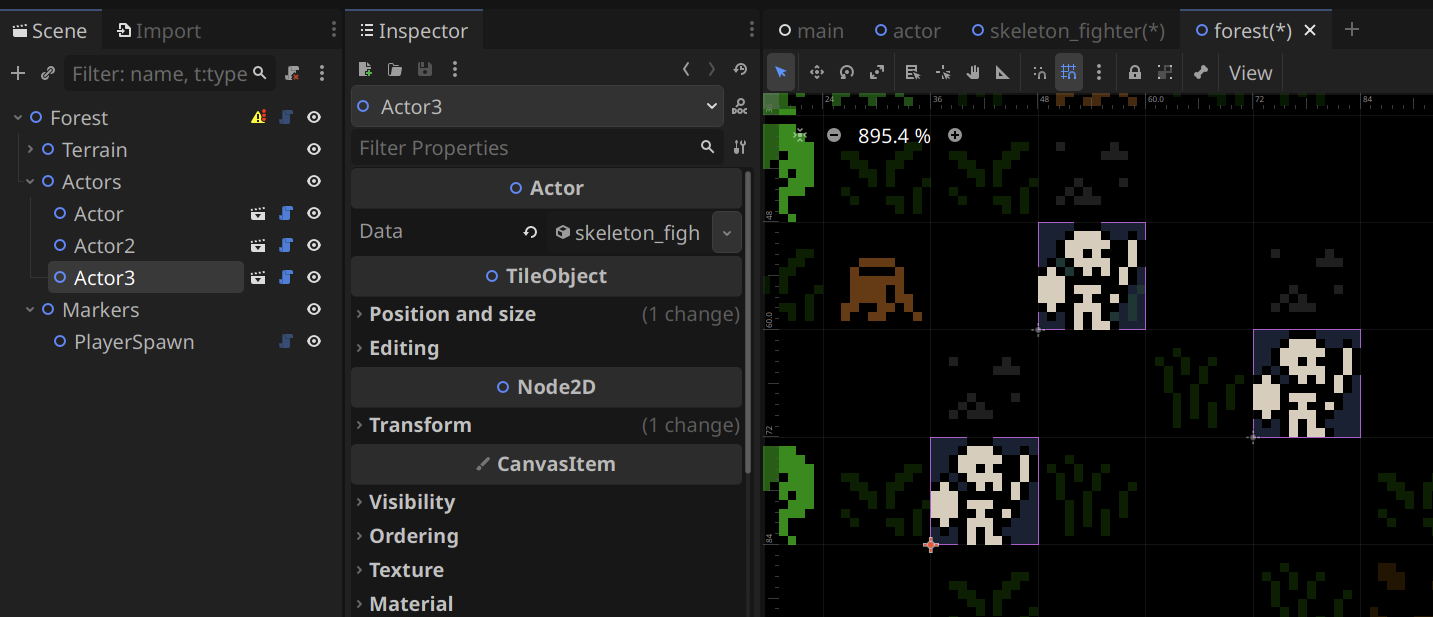Viewport: 1433px width, 617px height.
Task: Select the Actor2 node in the scene tree
Action: (105, 245)
